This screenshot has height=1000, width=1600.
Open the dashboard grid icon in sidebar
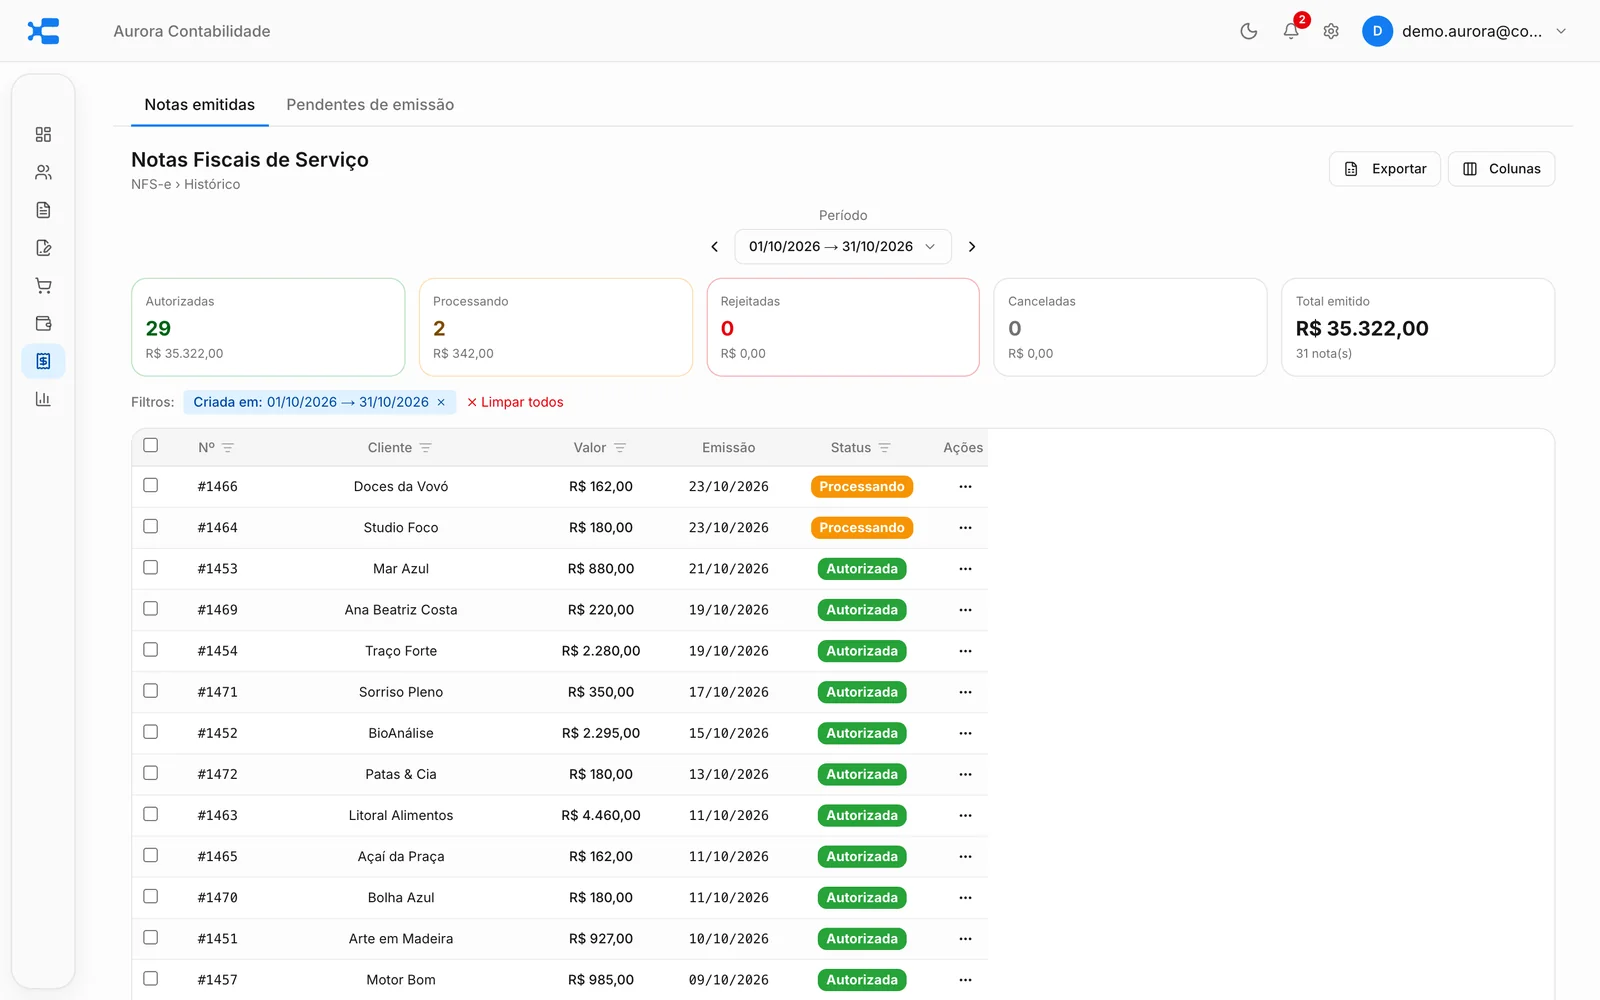pyautogui.click(x=43, y=135)
